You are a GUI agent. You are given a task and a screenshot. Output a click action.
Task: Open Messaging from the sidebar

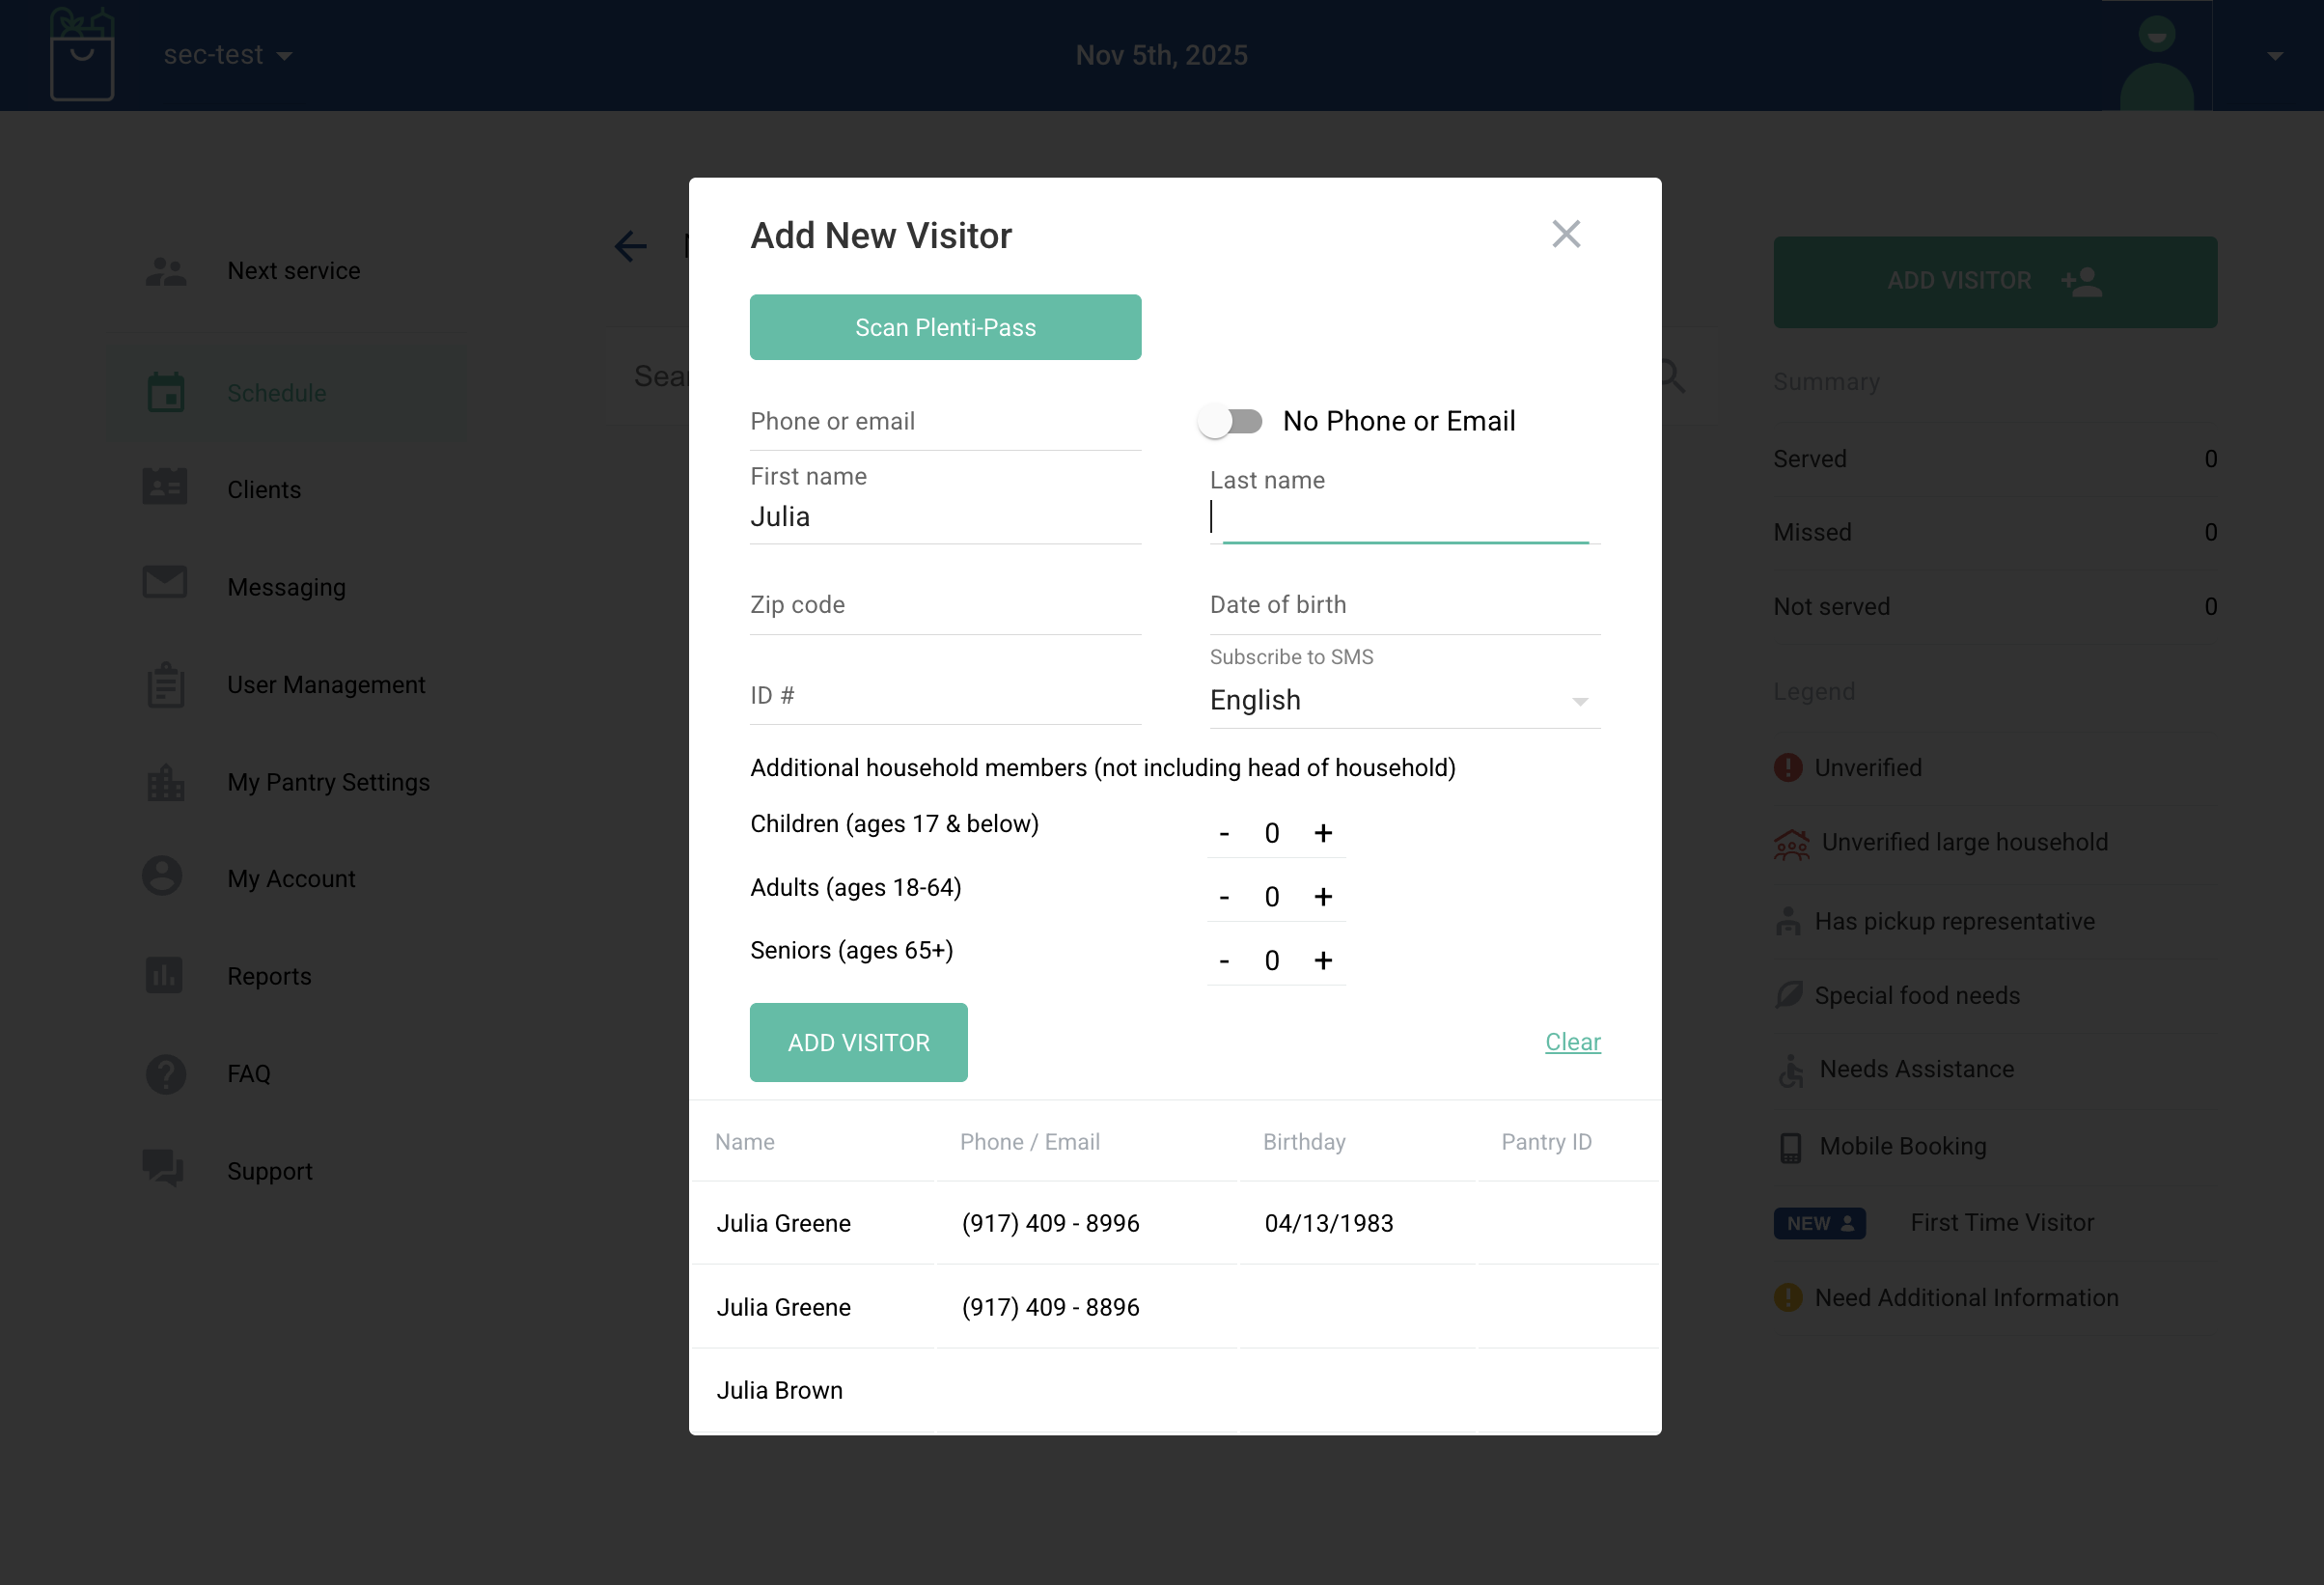point(286,587)
